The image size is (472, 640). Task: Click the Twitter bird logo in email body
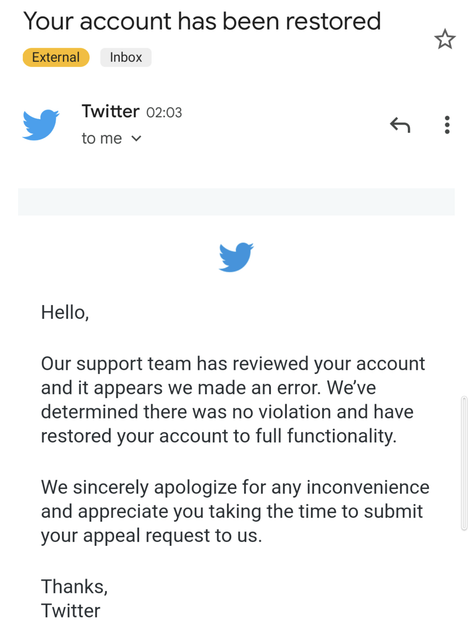pyautogui.click(x=236, y=257)
